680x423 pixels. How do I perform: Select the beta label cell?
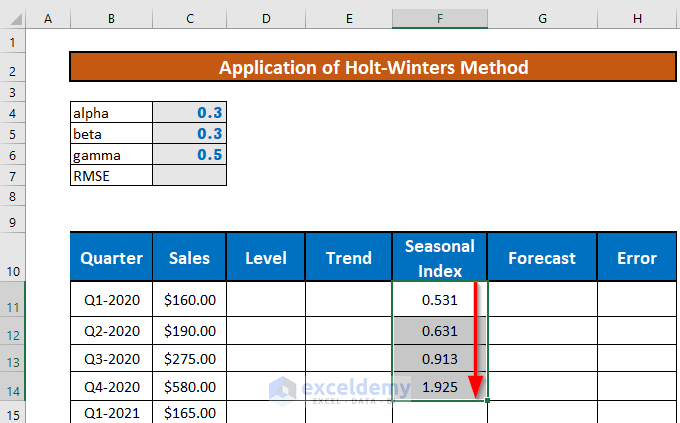tap(111, 133)
